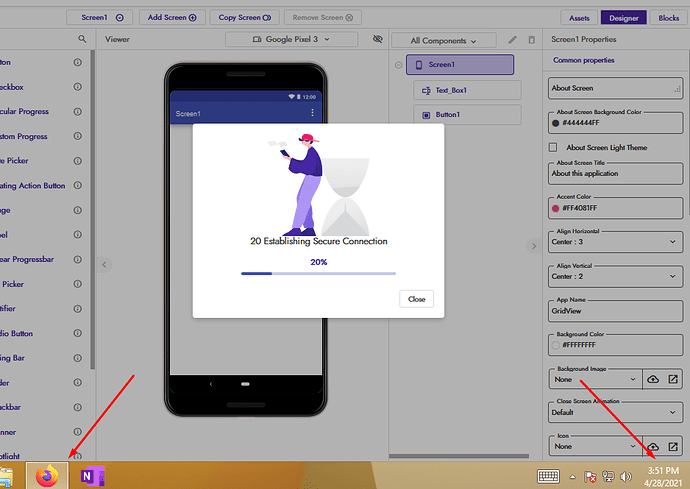Image resolution: width=690 pixels, height=489 pixels.
Task: Open info icon for Rating Bar component
Action: tap(77, 358)
